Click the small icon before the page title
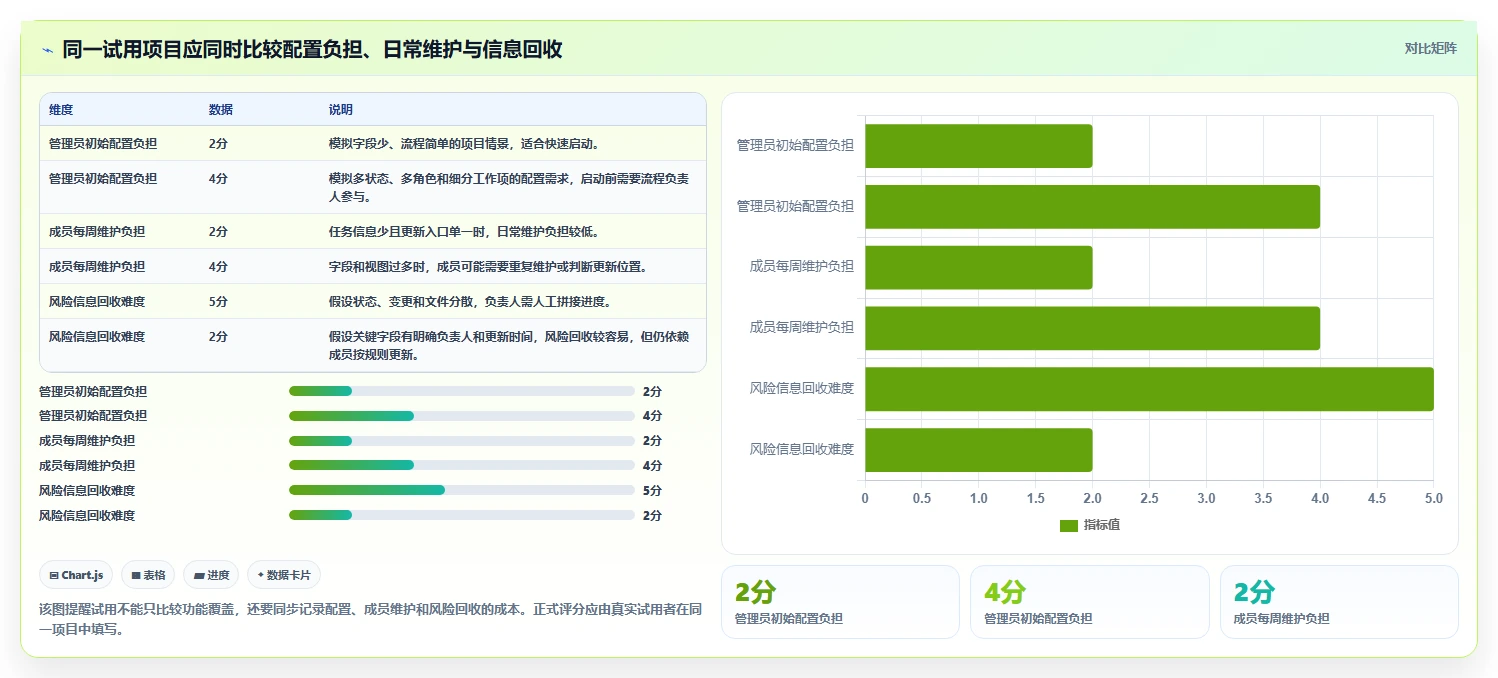The height and width of the screenshot is (678, 1498). (x=47, y=49)
